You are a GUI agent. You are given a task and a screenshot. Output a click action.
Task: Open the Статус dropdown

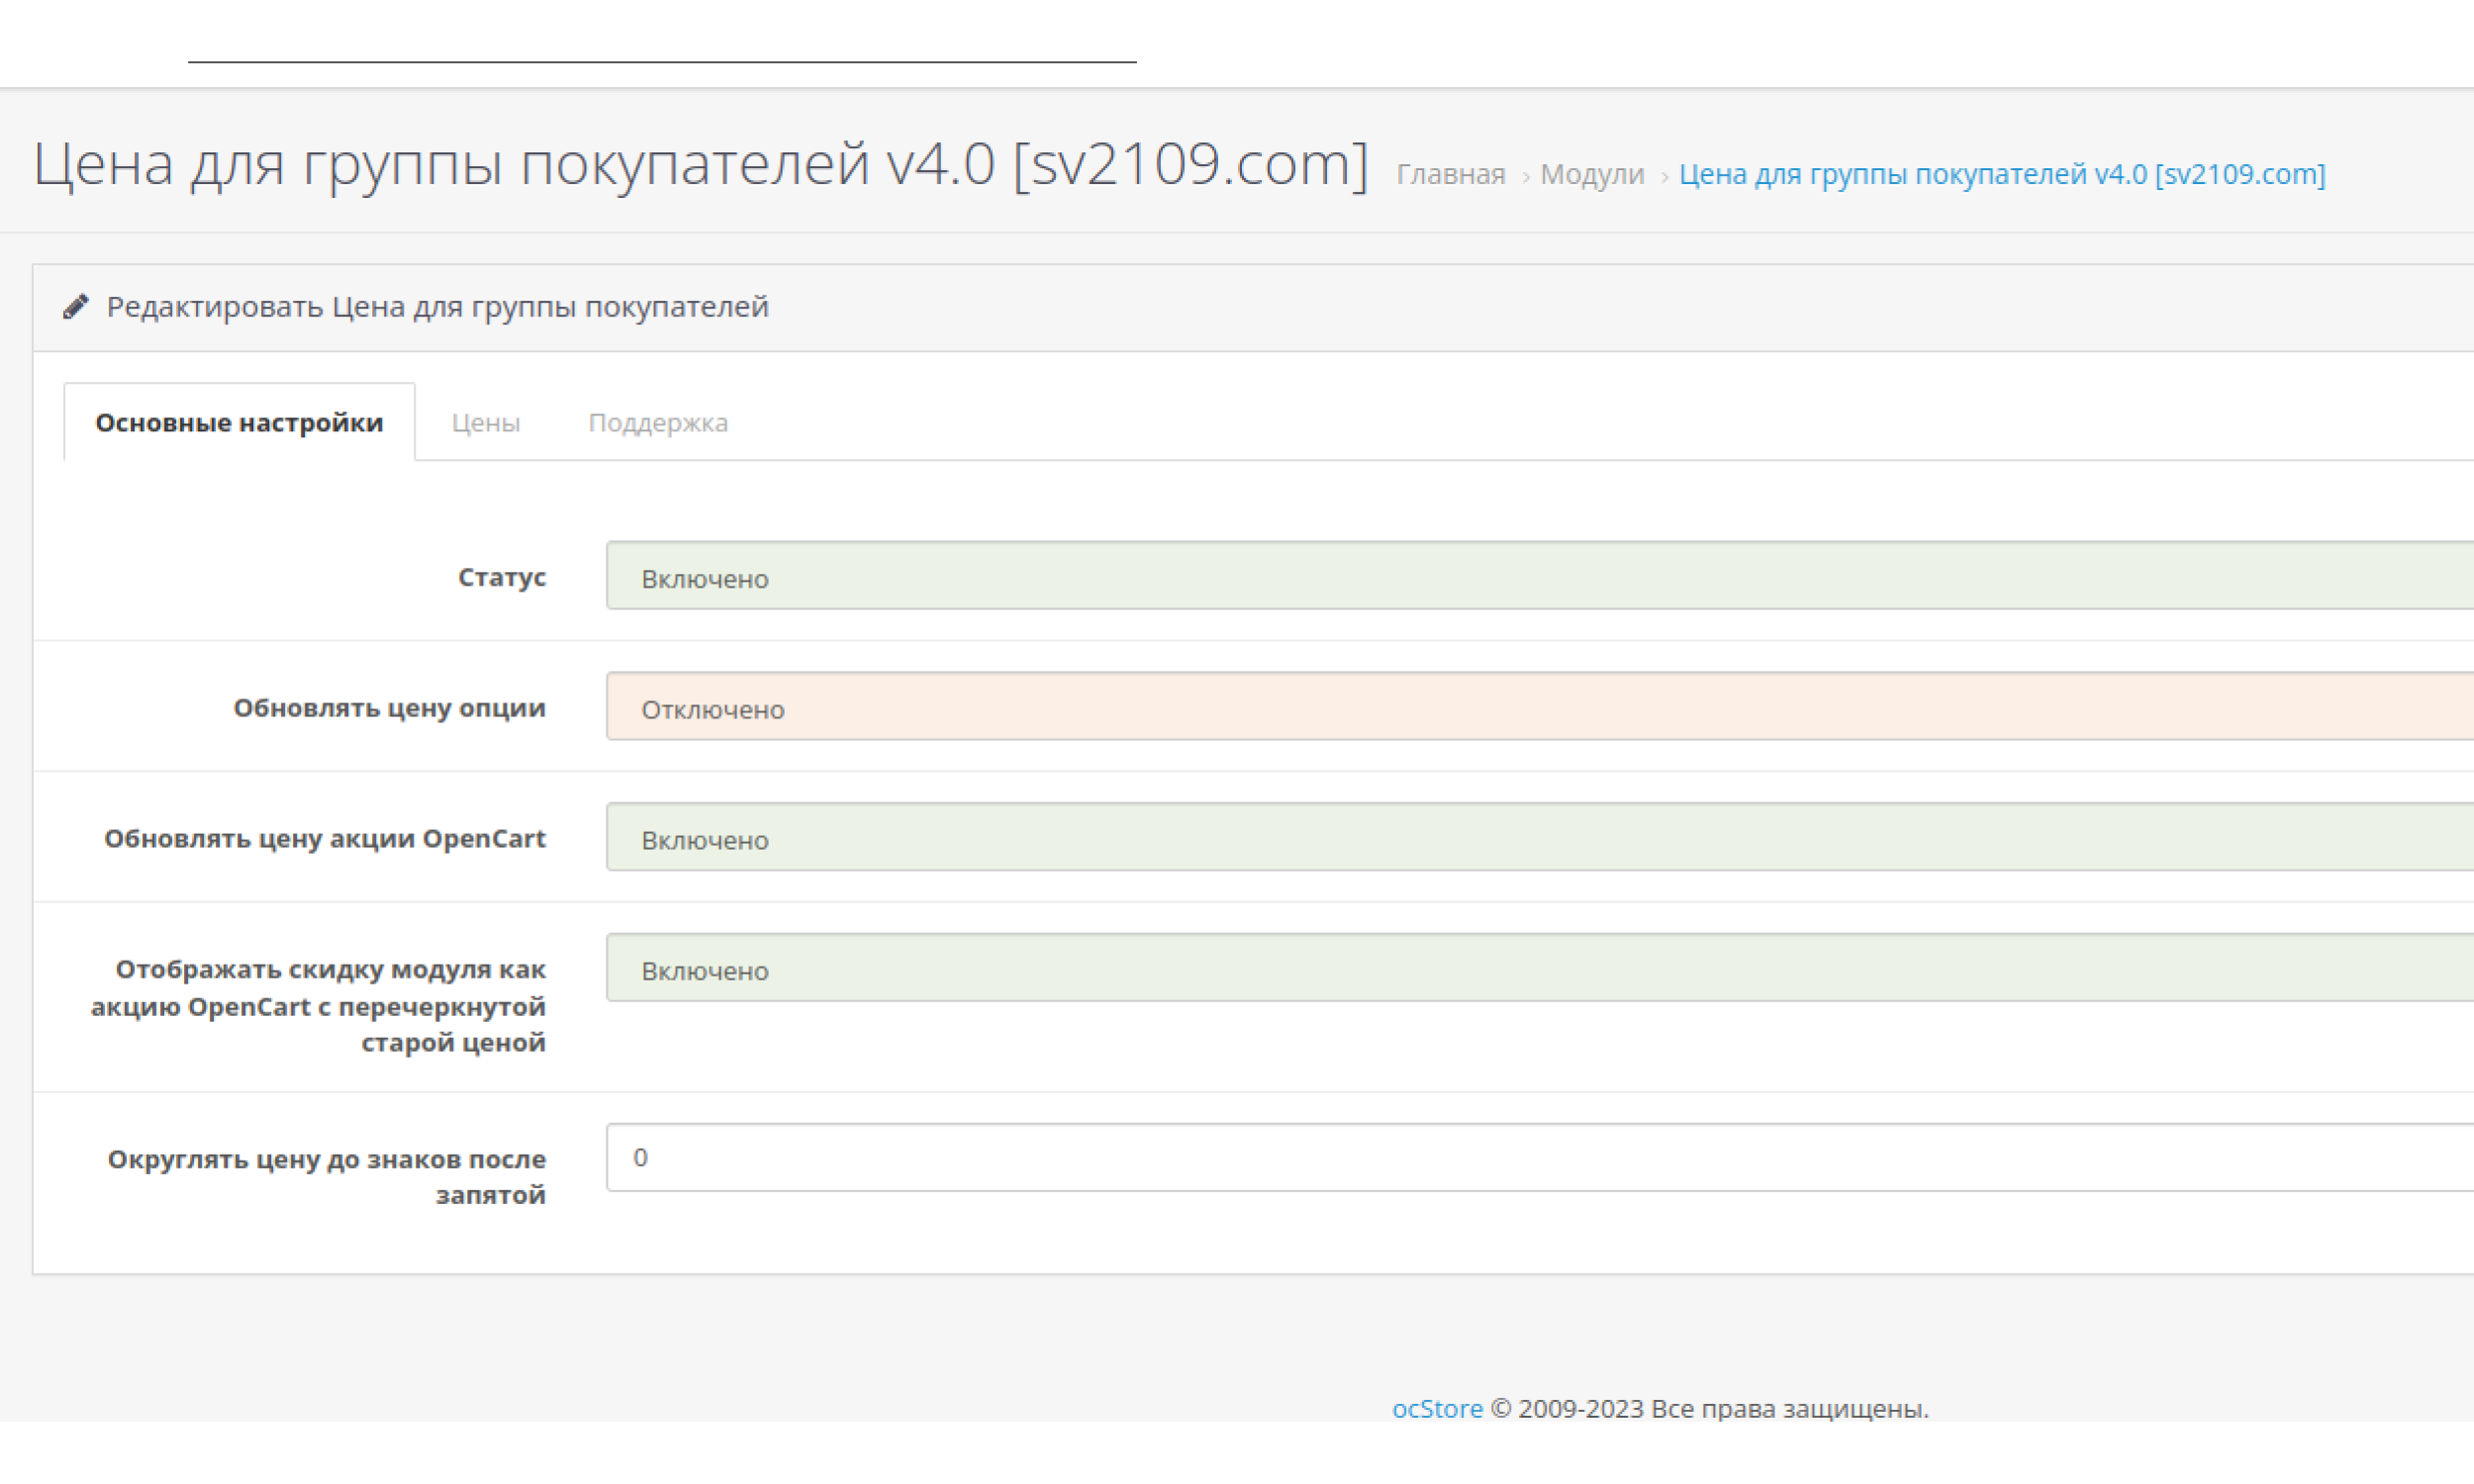coord(1538,576)
